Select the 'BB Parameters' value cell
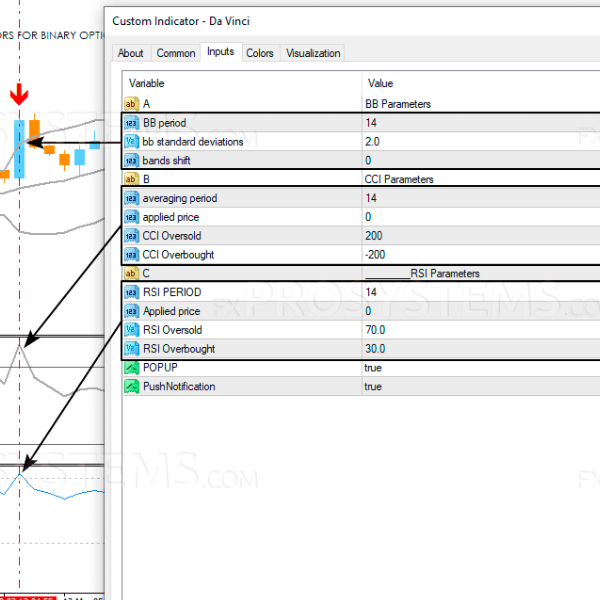The image size is (600, 600). 481,104
